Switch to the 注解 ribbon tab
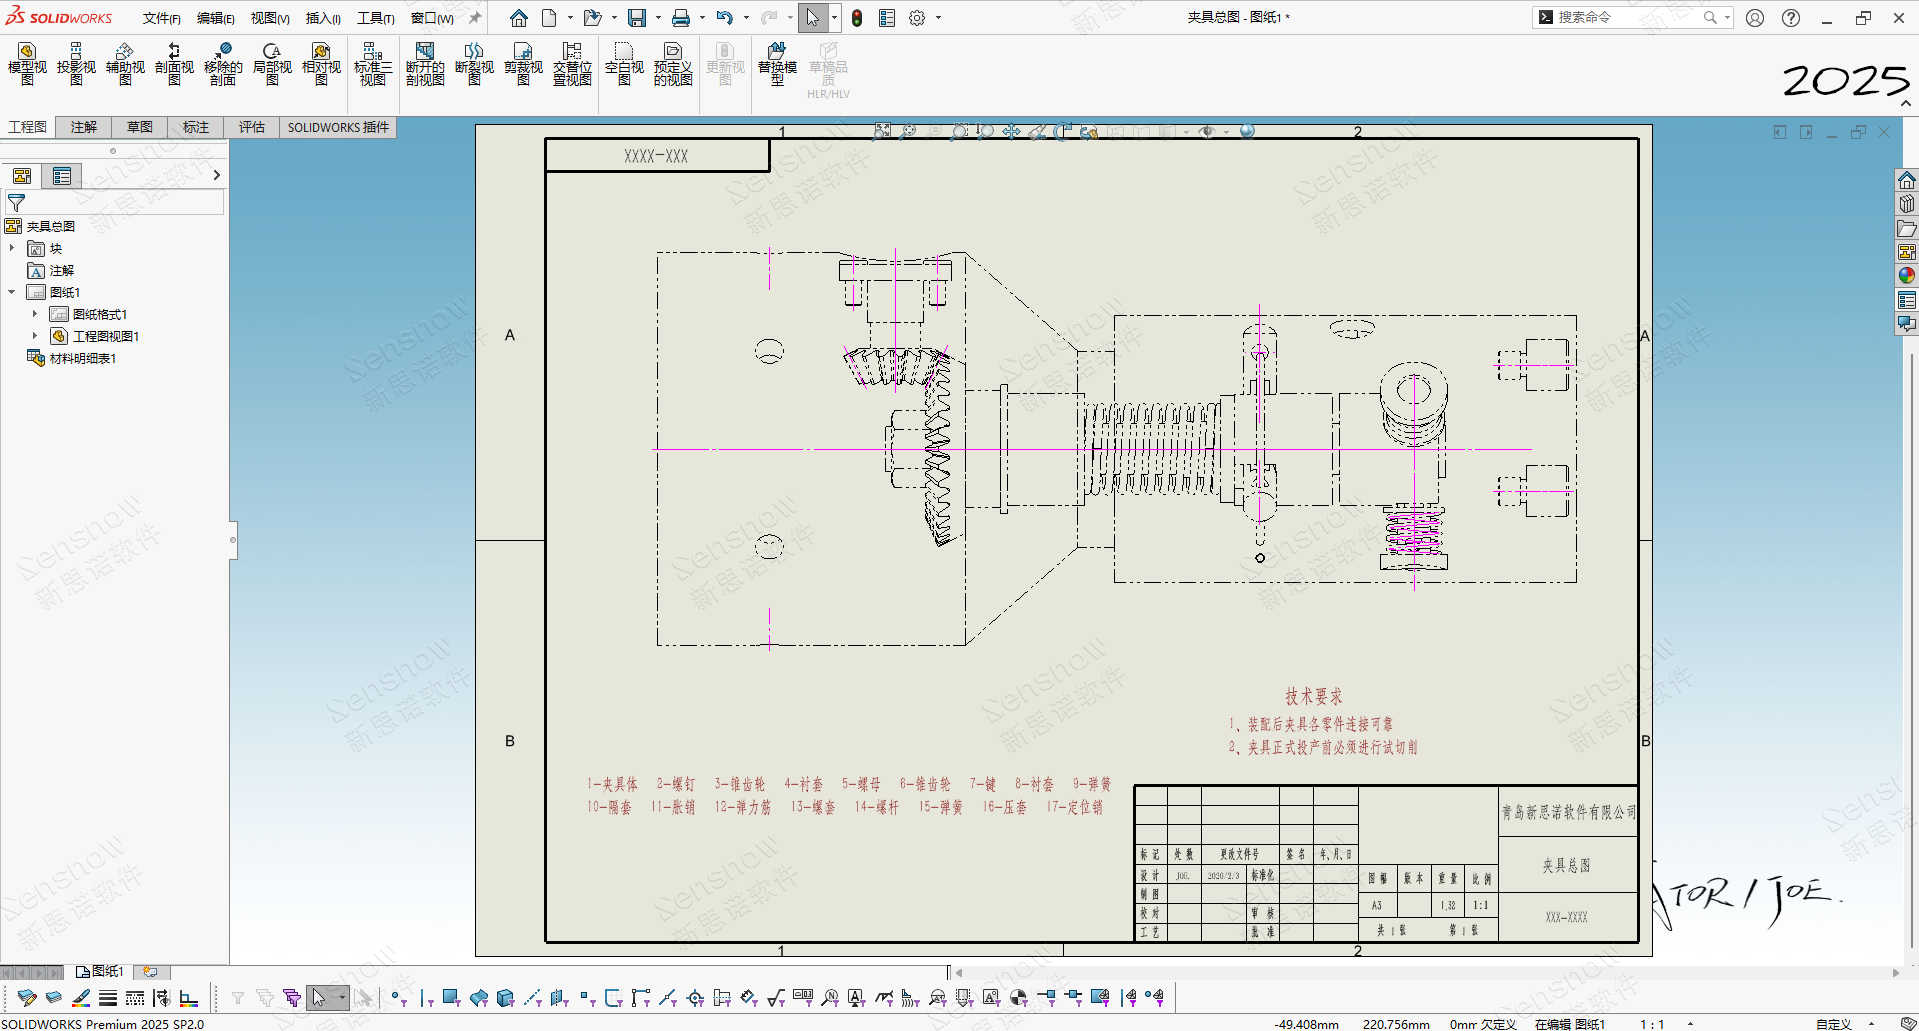The image size is (1919, 1031). click(x=84, y=127)
